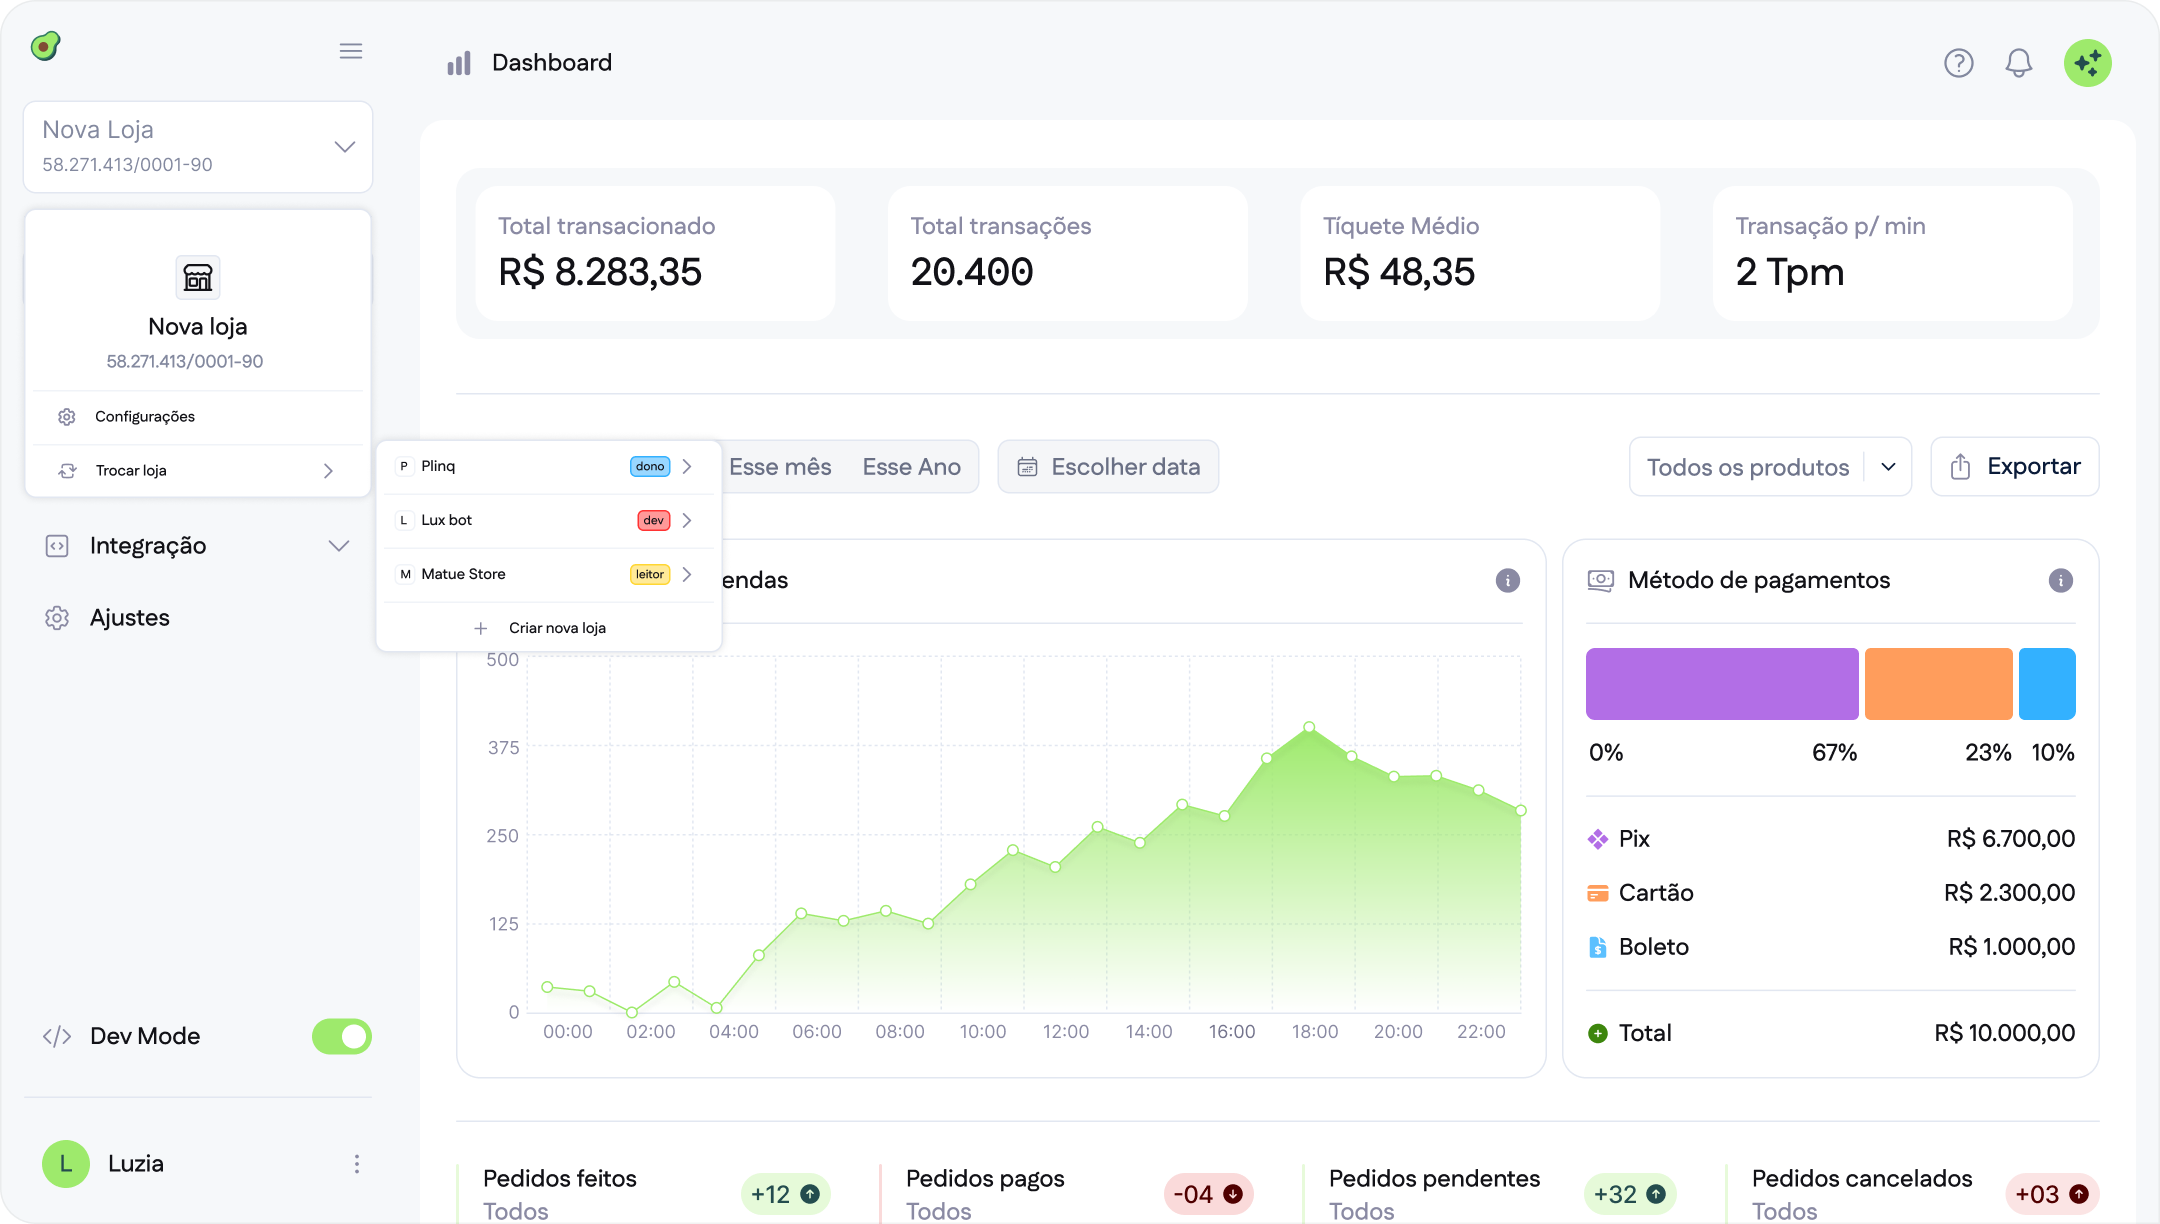The image size is (2160, 1224).
Task: Switch to the Esse Ano tab
Action: 911,466
